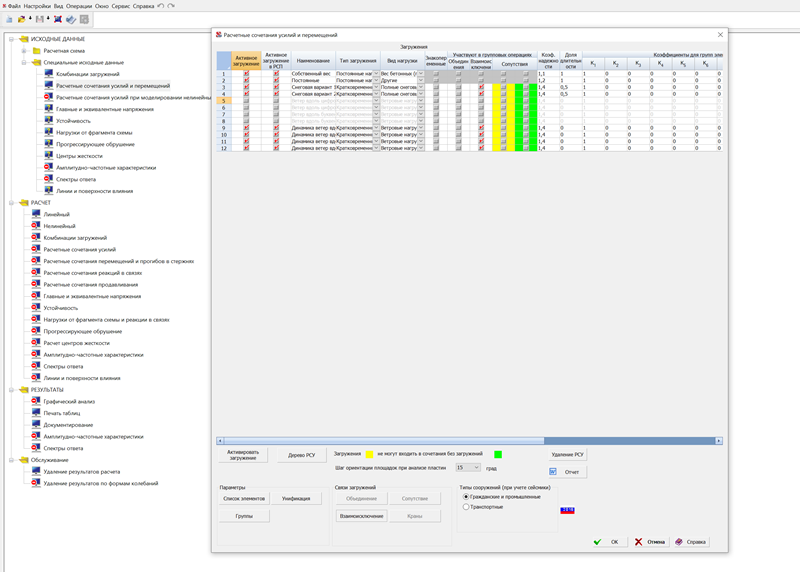The image size is (800, 572).
Task: Click the blue checkmark toolbar icon
Action: pos(71,19)
